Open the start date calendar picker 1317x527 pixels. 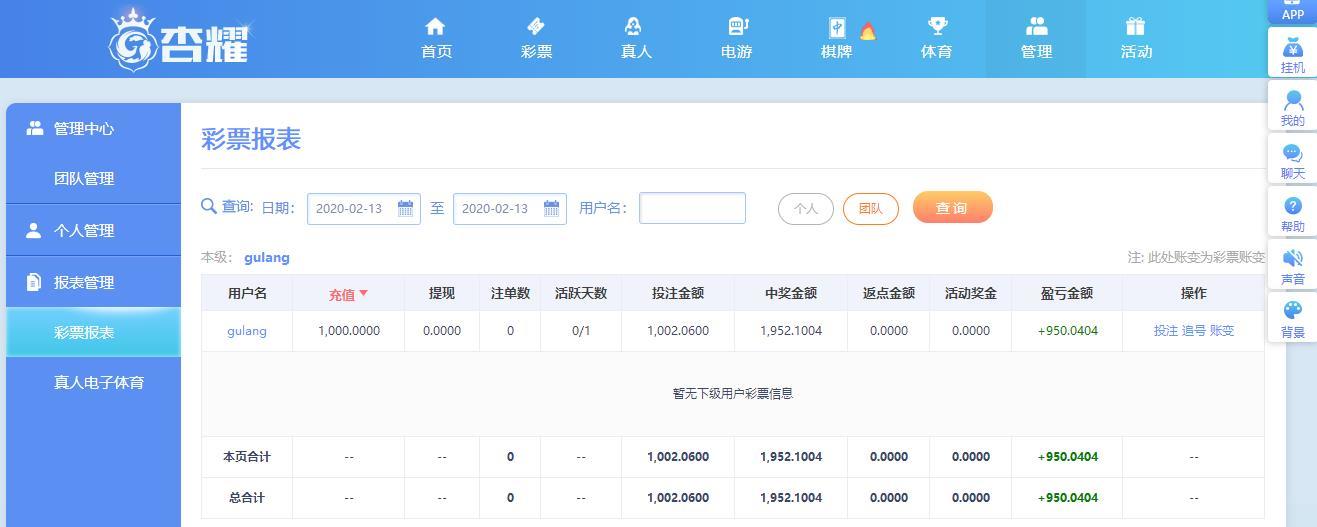(405, 208)
